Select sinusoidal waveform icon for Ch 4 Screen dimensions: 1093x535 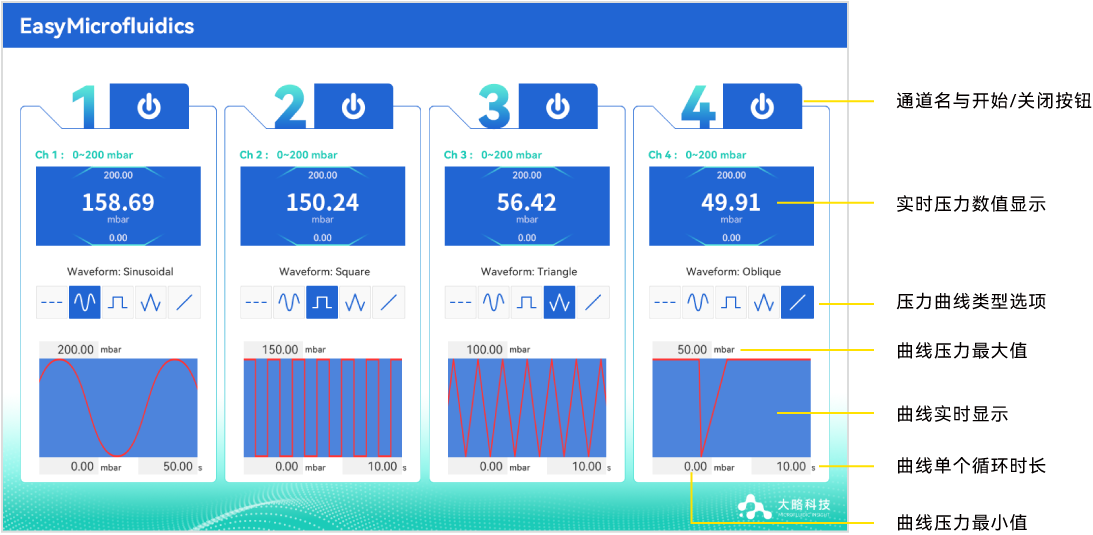698,302
